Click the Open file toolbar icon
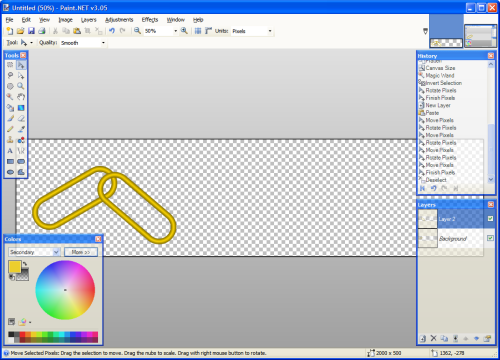This screenshot has width=500, height=360. (x=20, y=31)
